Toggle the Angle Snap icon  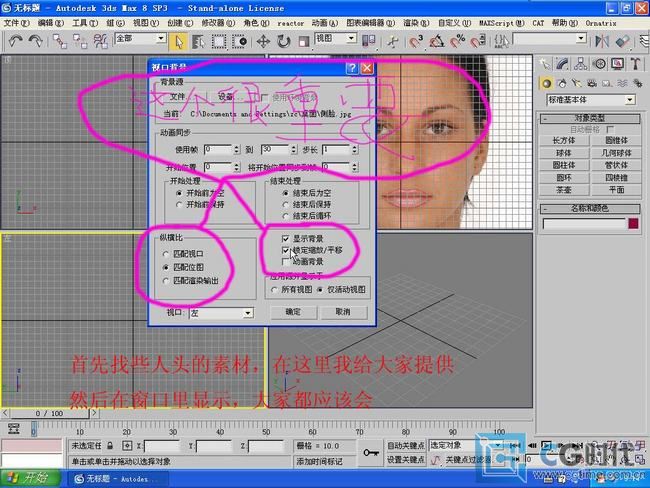[x=437, y=41]
